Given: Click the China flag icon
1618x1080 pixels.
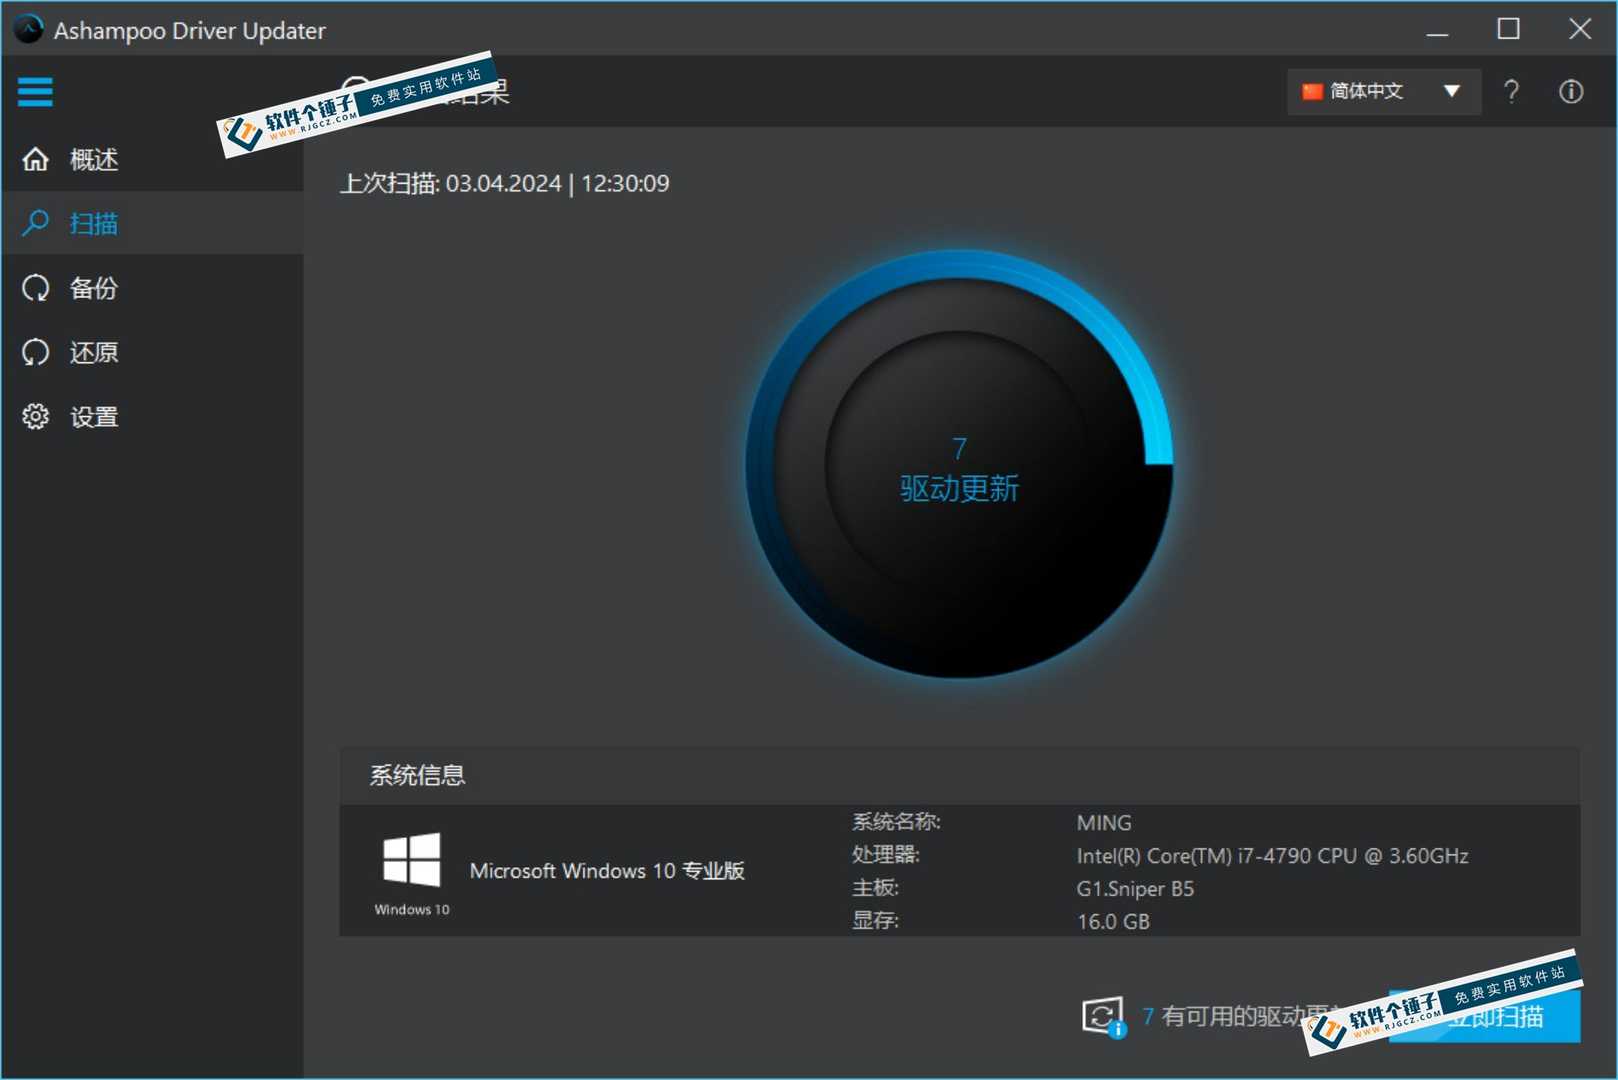Looking at the screenshot, I should coord(1312,91).
